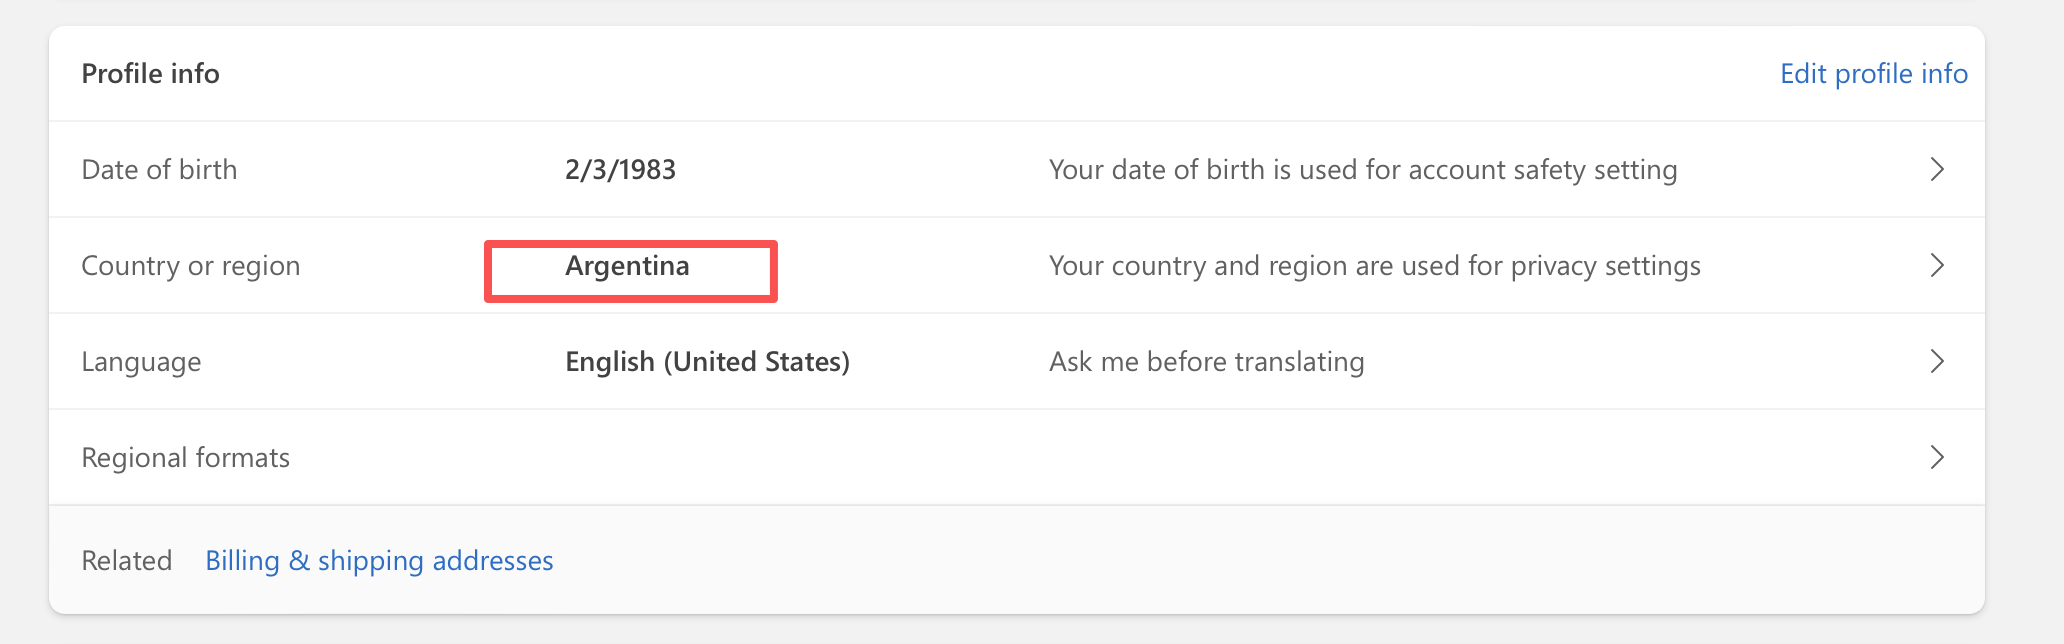Click the privacy settings description text
The height and width of the screenshot is (644, 2064).
coord(1374,266)
